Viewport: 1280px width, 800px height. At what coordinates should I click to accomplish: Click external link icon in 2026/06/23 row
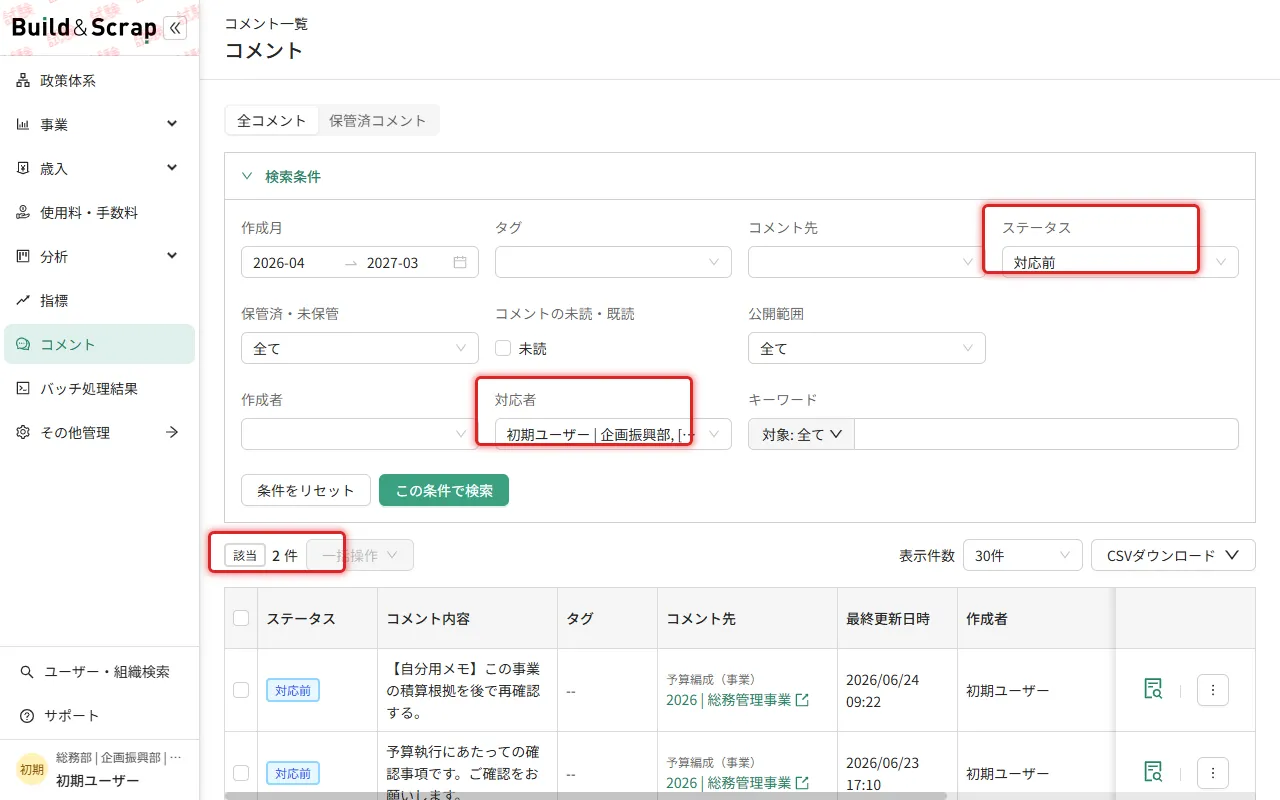(802, 782)
